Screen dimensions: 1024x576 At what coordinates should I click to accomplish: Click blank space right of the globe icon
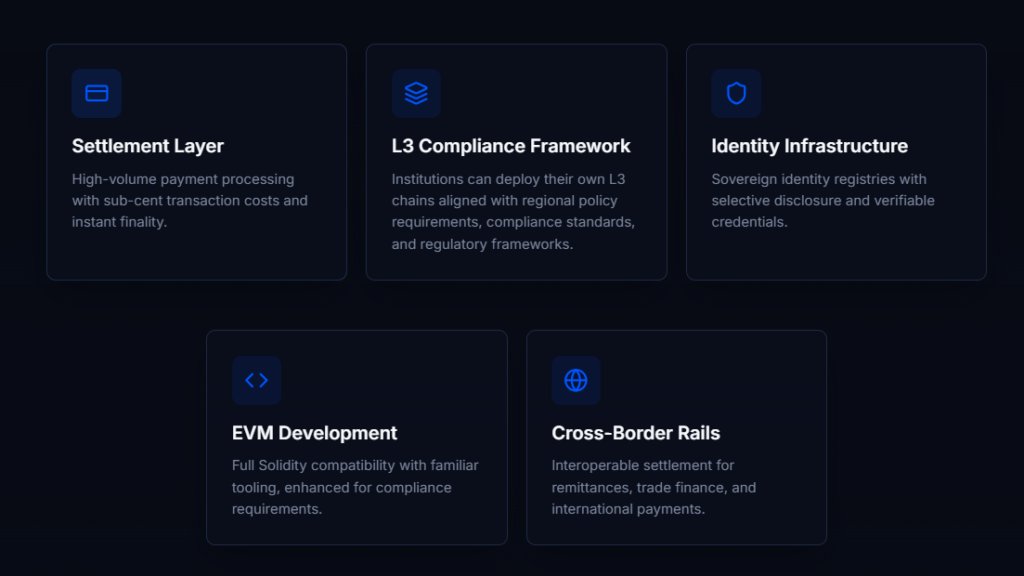[710, 380]
